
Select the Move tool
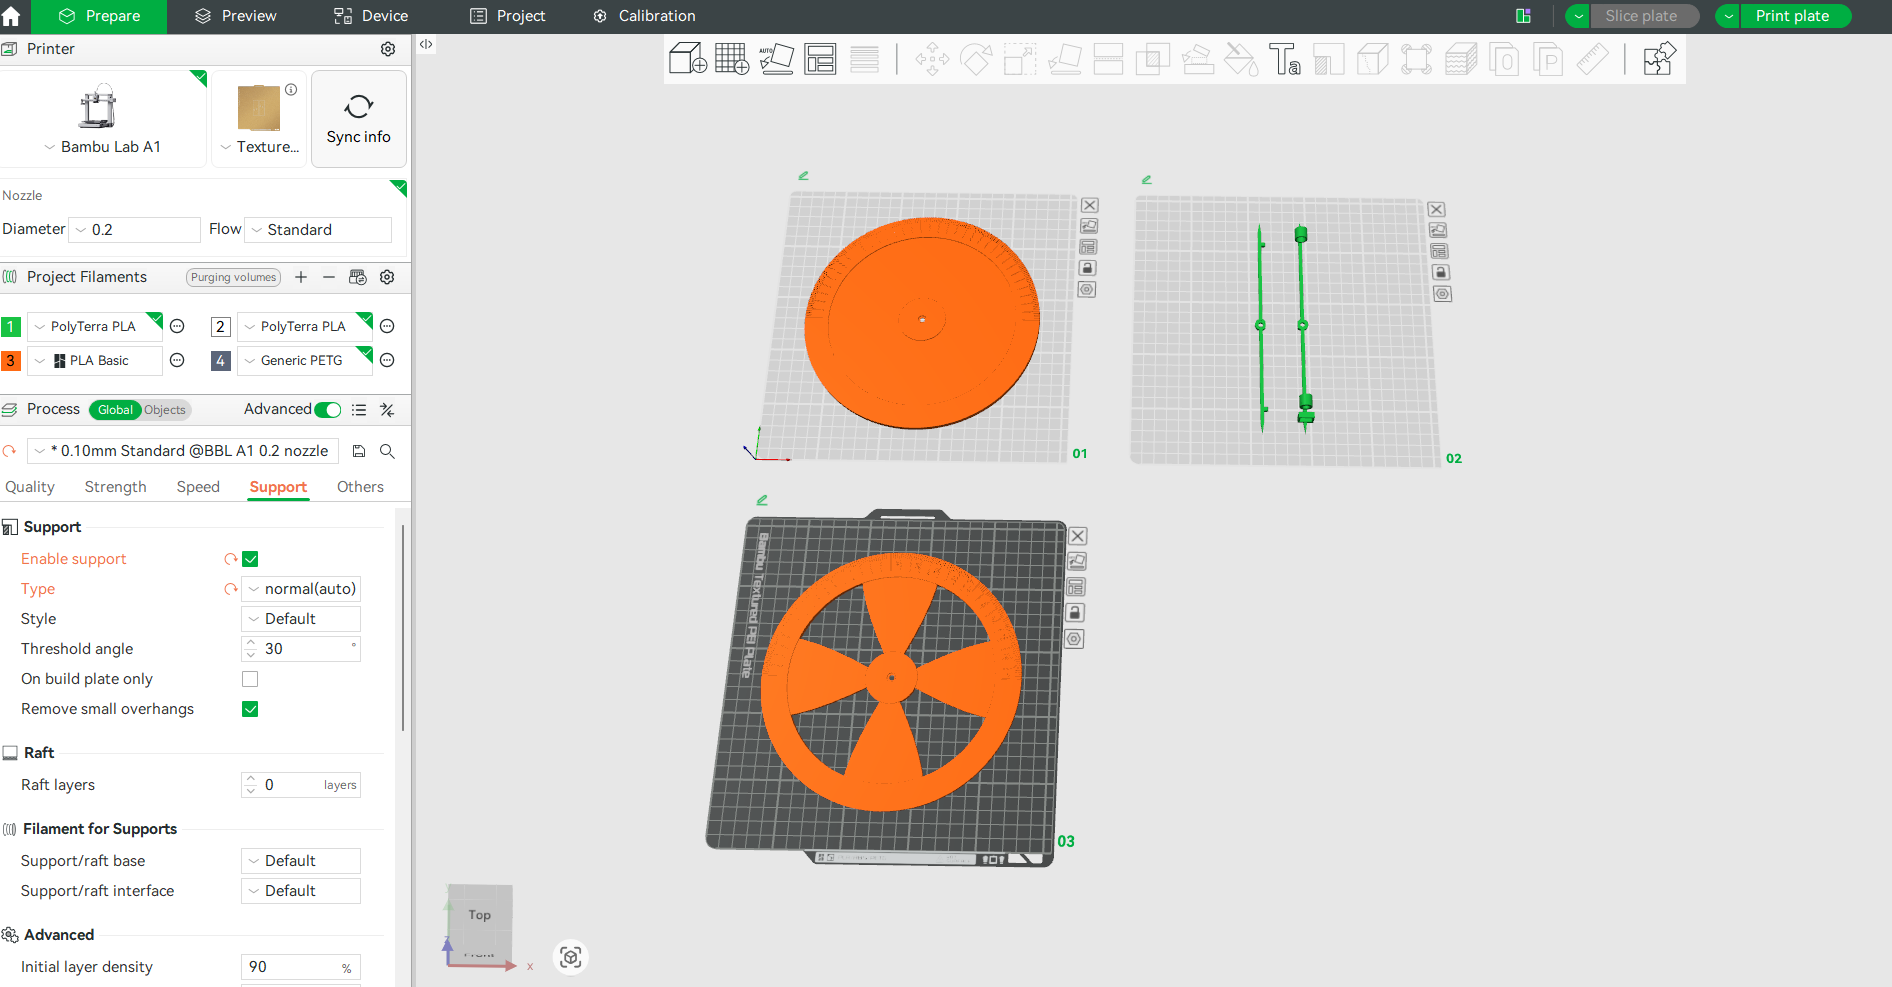932,59
